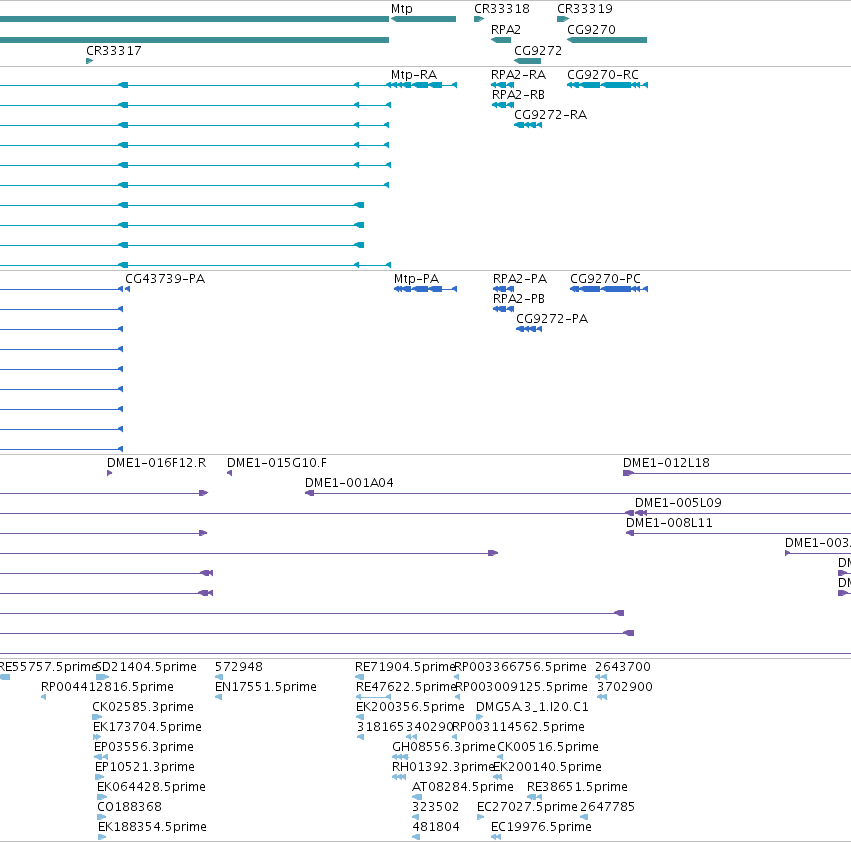The height and width of the screenshot is (842, 851).
Task: Select the GH08556.3prime EST label
Action: 443,746
